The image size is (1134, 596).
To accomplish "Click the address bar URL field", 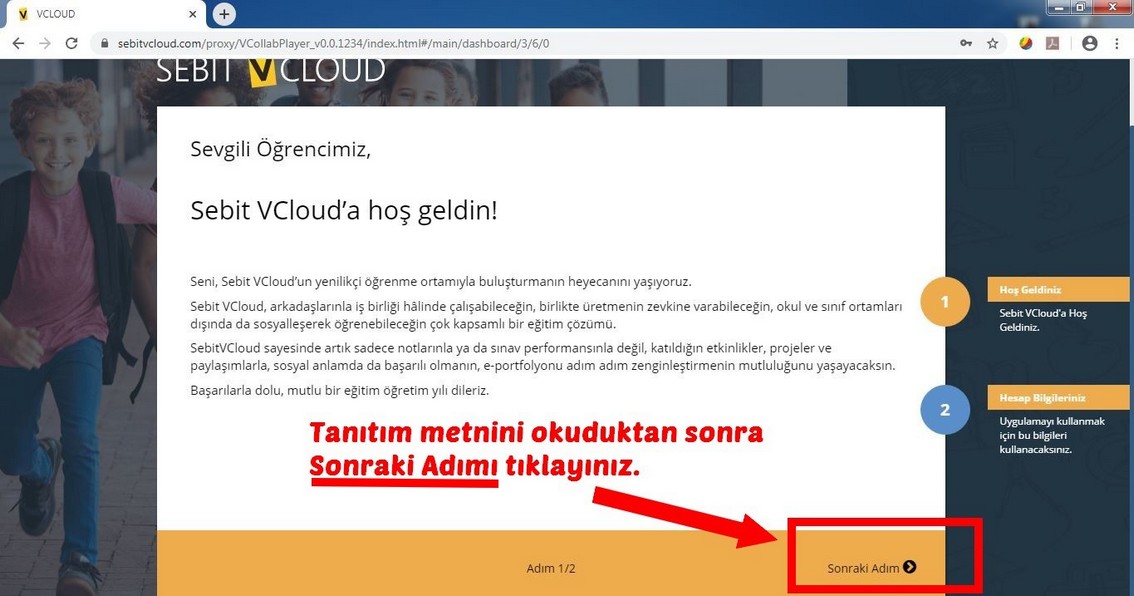I will (x=521, y=43).
